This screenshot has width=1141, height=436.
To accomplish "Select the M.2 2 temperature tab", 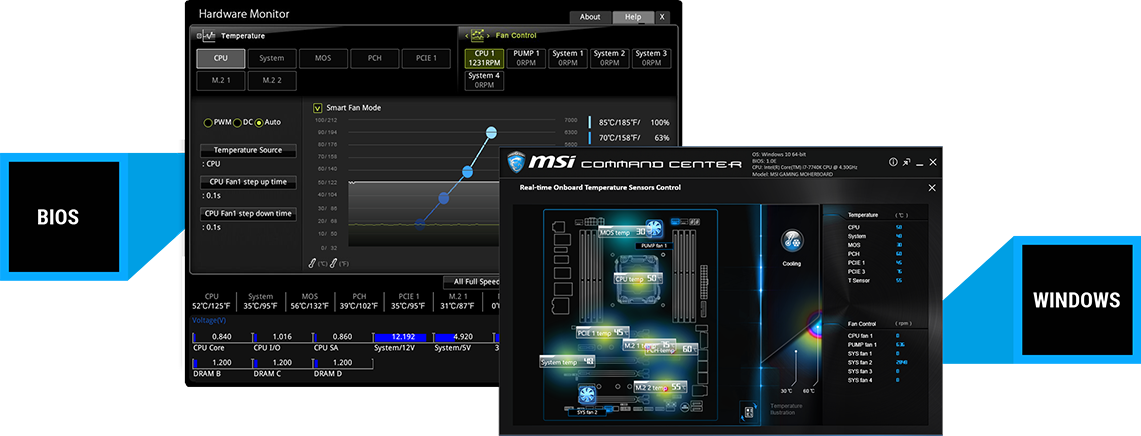I will click(271, 81).
